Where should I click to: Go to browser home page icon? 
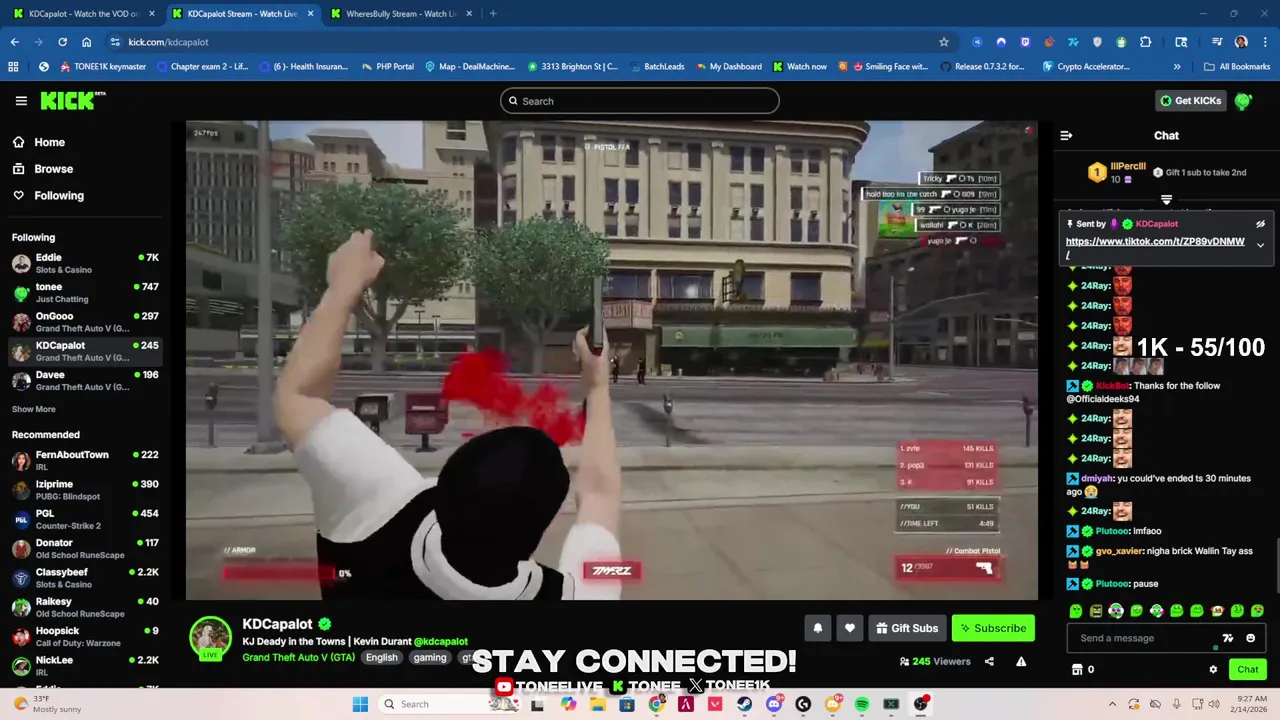pos(87,42)
